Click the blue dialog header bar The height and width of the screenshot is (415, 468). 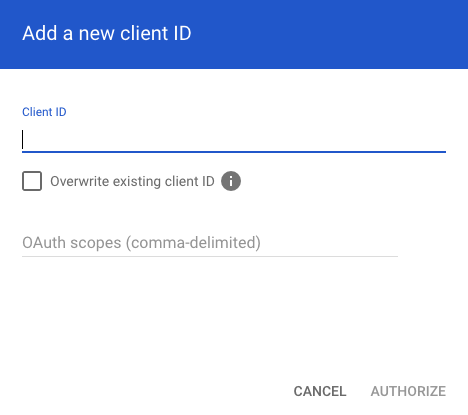[x=234, y=34]
